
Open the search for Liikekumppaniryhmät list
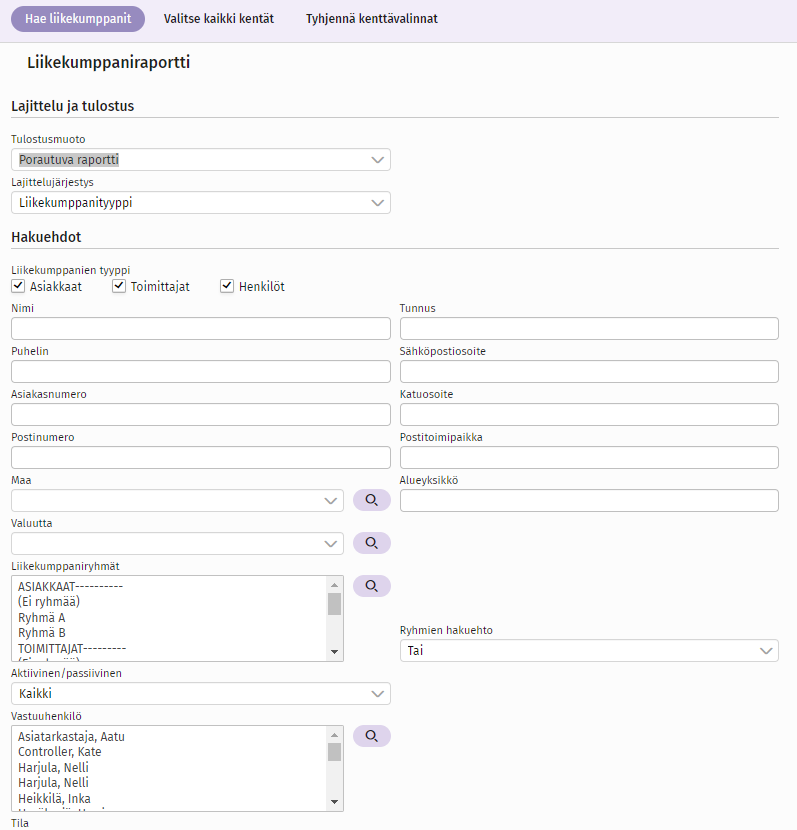[x=372, y=586]
